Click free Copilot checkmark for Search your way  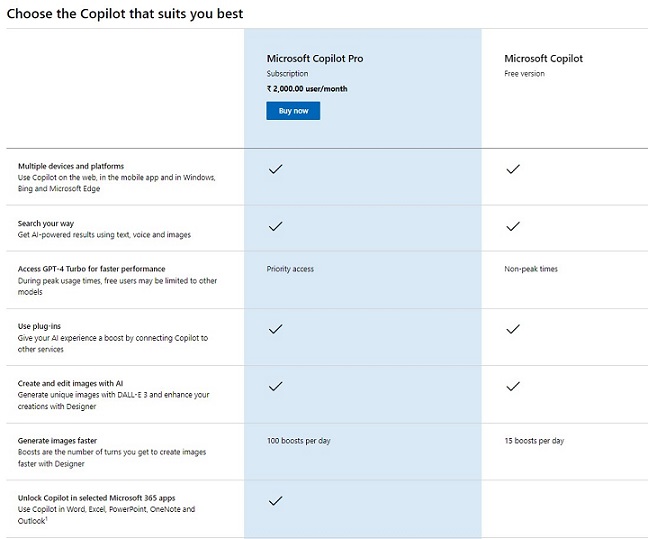pyautogui.click(x=513, y=227)
